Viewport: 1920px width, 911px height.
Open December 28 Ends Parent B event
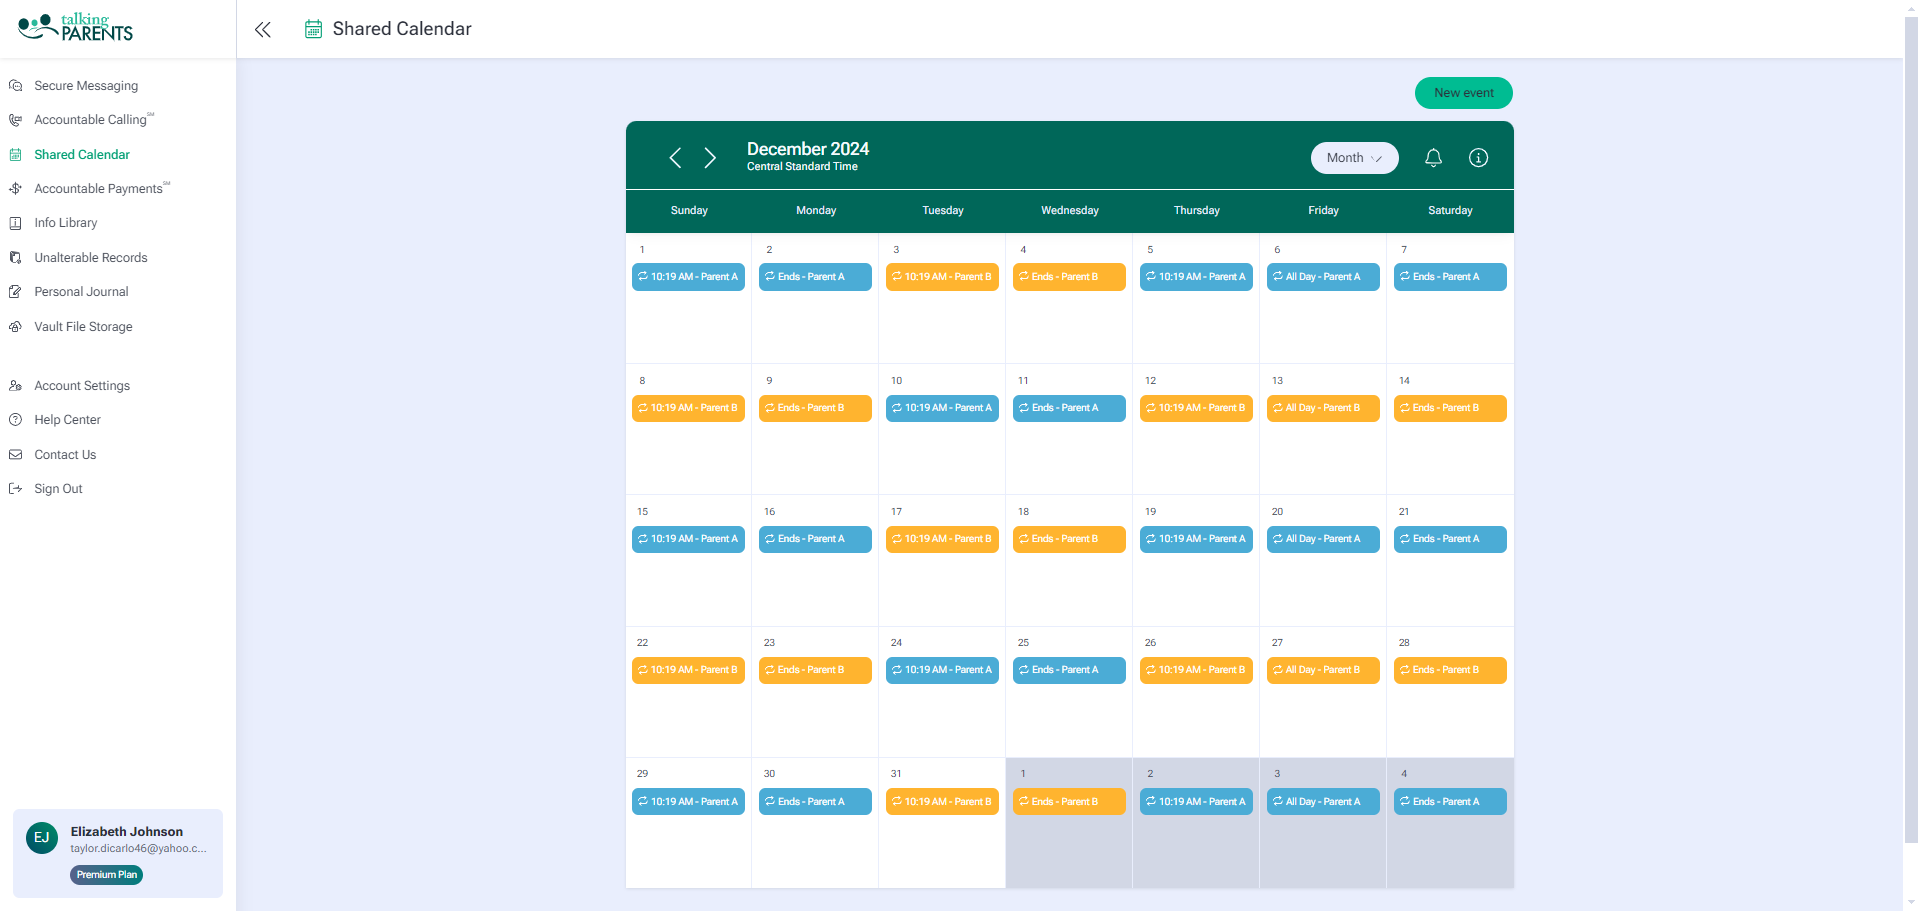coord(1450,670)
